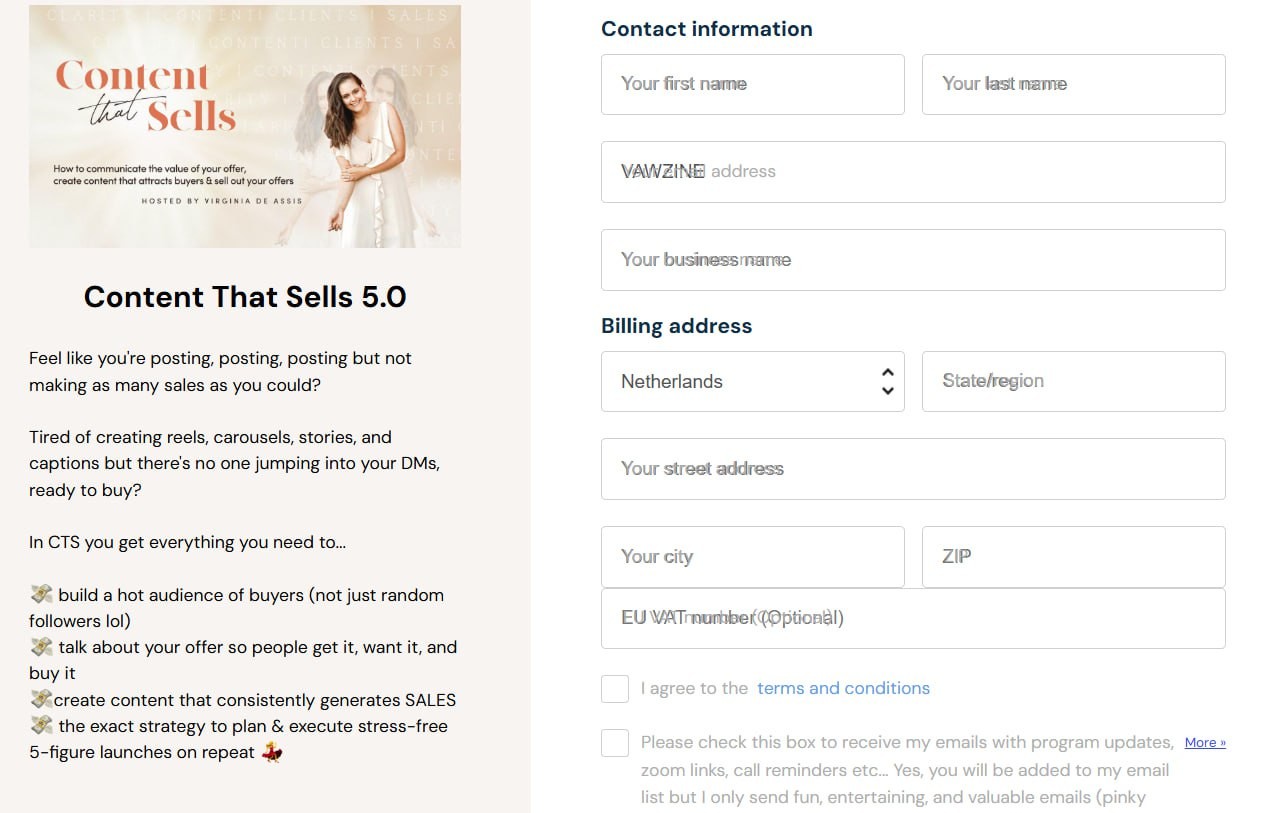This screenshot has height=813, width=1264.
Task: Click the Content That Sells banner image
Action: [245, 126]
